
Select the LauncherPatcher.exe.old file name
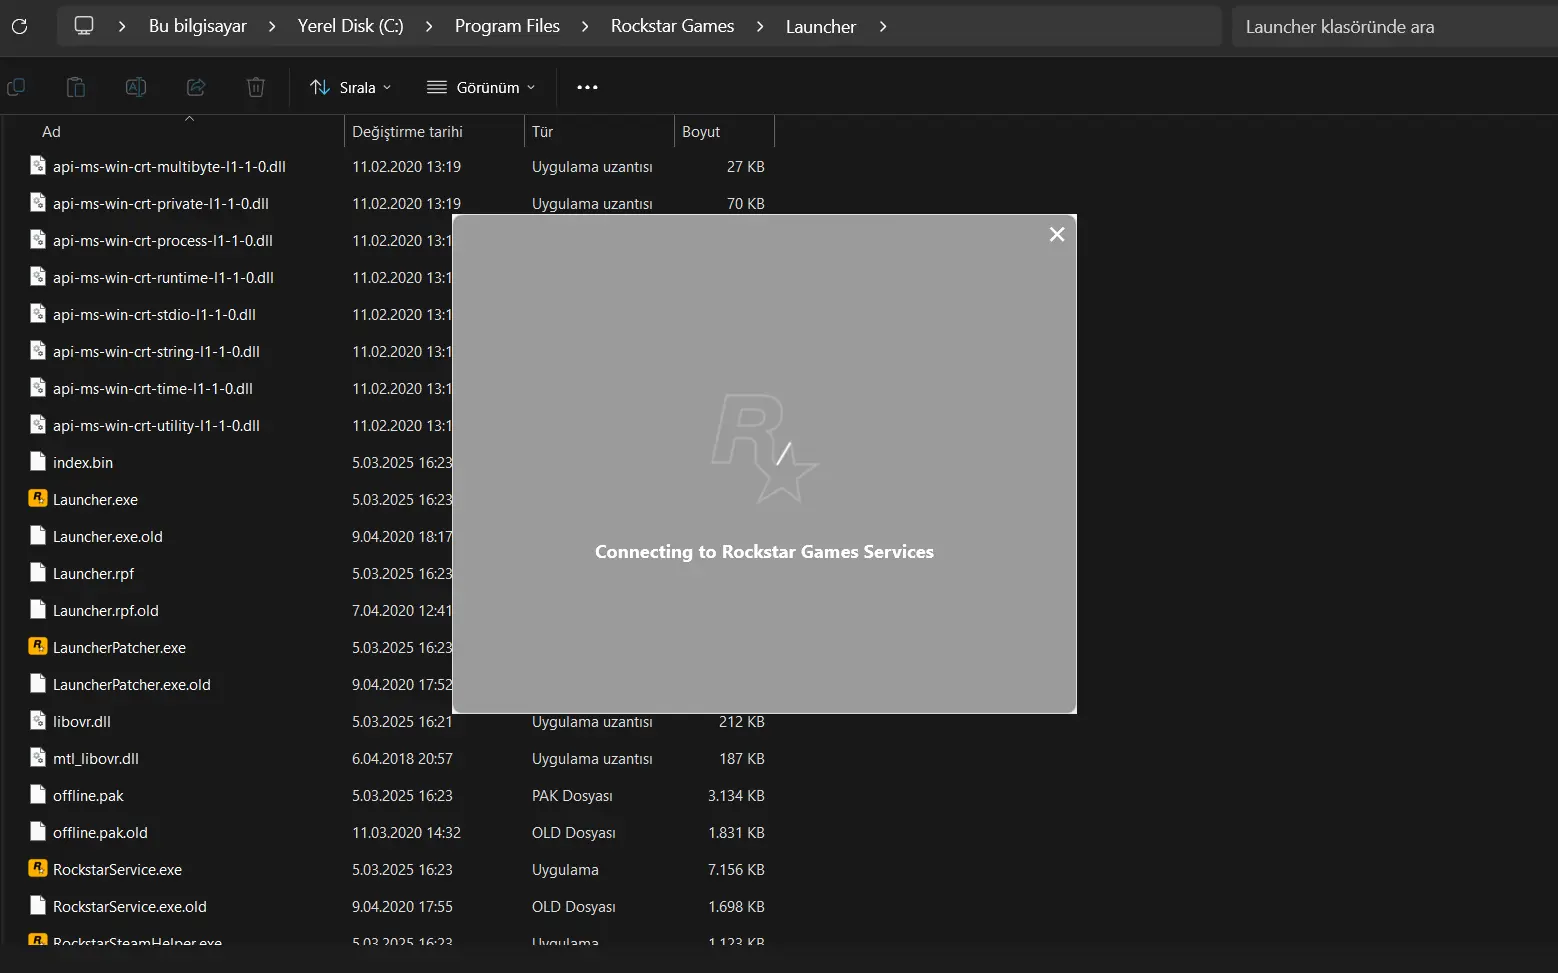pyautogui.click(x=132, y=685)
